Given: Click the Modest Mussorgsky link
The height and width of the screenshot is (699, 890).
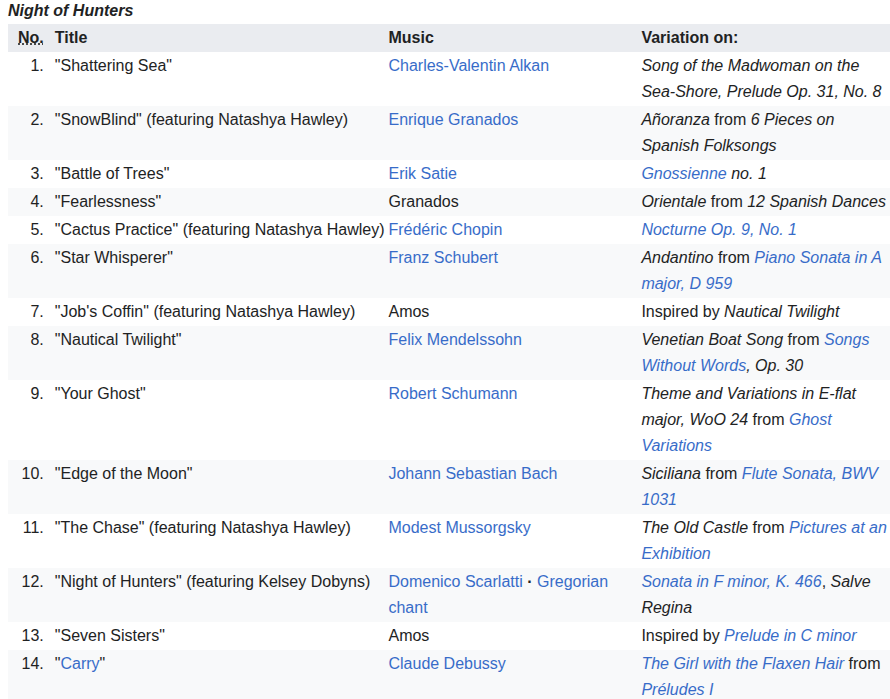Looking at the screenshot, I should pyautogui.click(x=459, y=528).
